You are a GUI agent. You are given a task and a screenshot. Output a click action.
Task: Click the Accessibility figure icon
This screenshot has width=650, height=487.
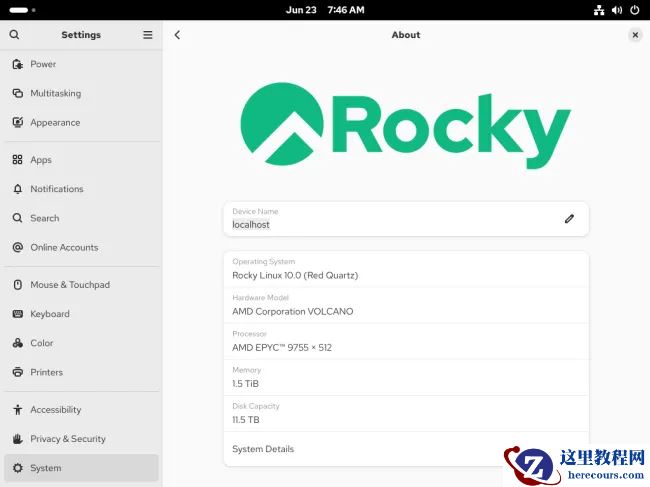[x=17, y=409]
